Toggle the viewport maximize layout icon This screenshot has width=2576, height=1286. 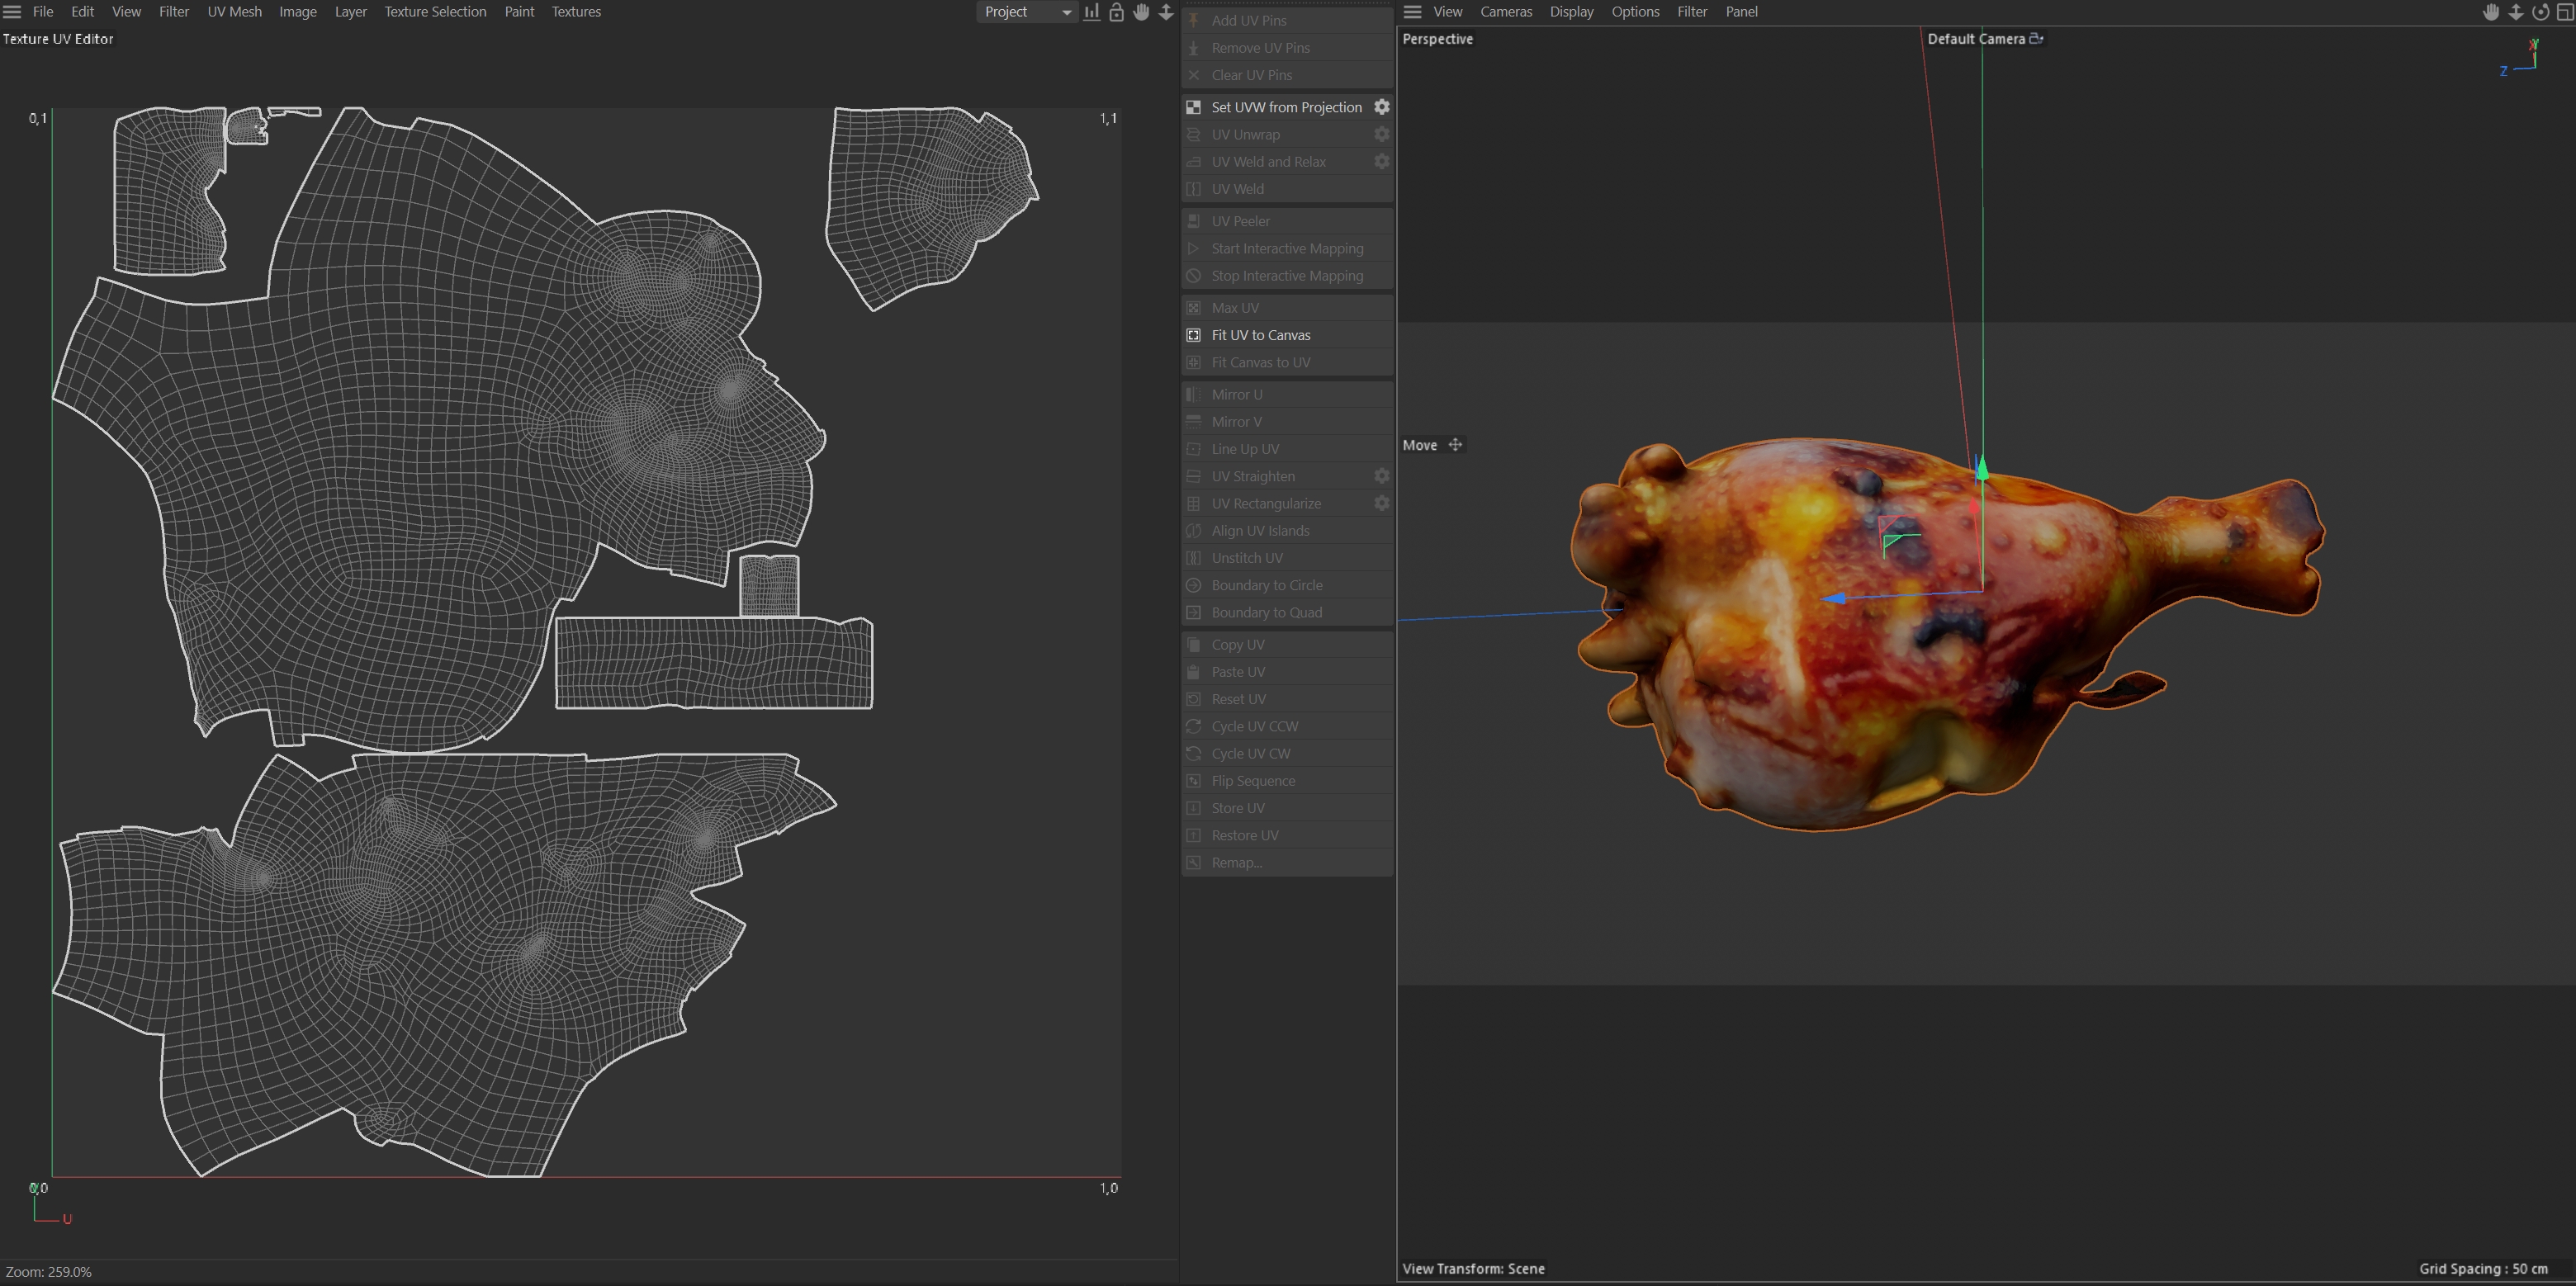coord(2565,12)
